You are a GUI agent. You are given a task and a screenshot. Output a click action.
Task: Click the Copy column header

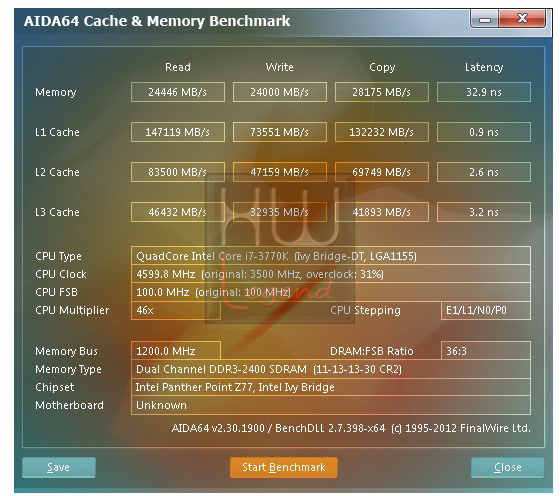[x=382, y=67]
